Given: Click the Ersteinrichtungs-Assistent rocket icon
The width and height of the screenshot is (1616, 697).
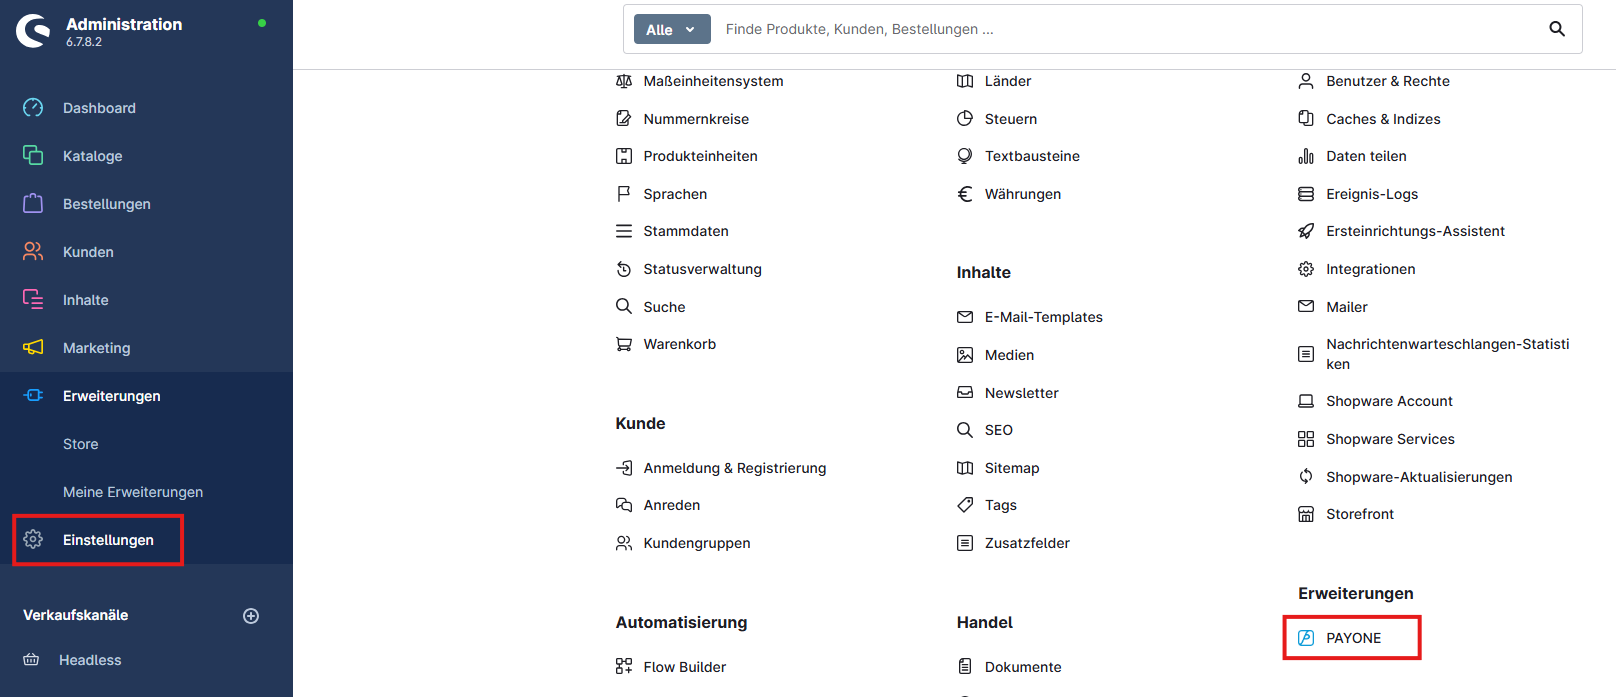Looking at the screenshot, I should tap(1306, 231).
